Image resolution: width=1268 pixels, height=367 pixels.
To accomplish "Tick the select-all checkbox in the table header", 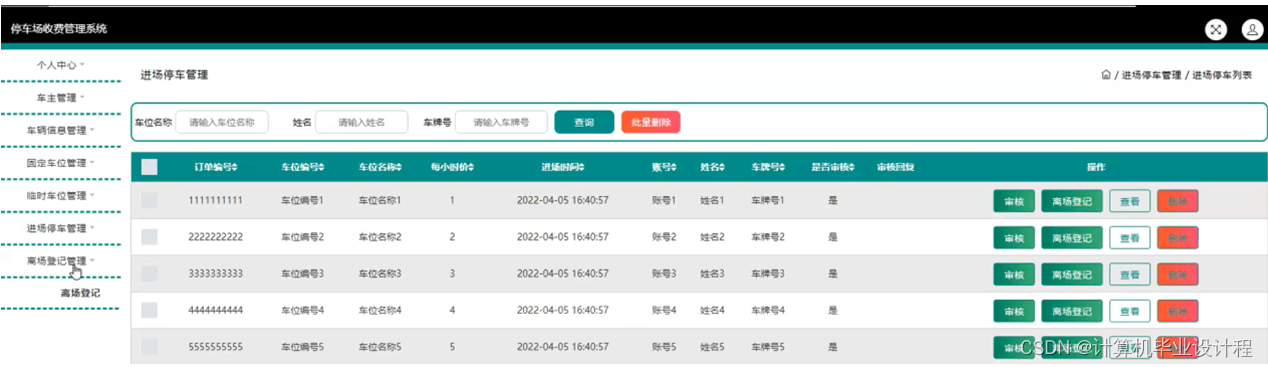I will [149, 167].
